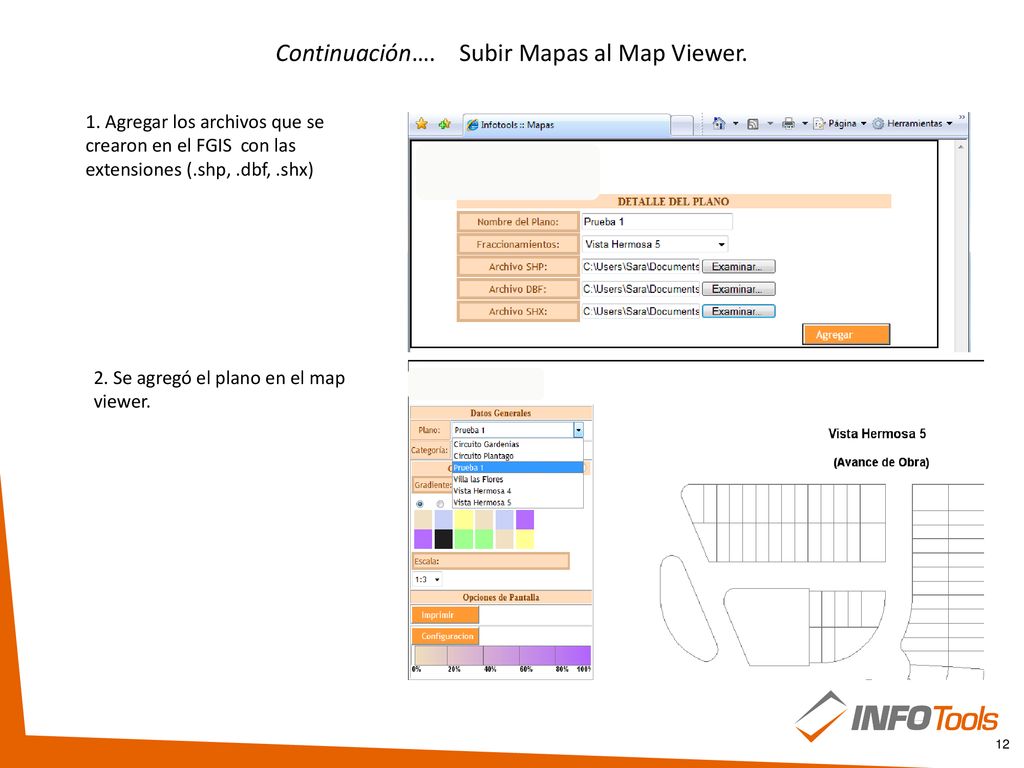Viewport: 1024px width, 768px height.
Task: Expand the arrow beside the feeds icon
Action: [770, 123]
